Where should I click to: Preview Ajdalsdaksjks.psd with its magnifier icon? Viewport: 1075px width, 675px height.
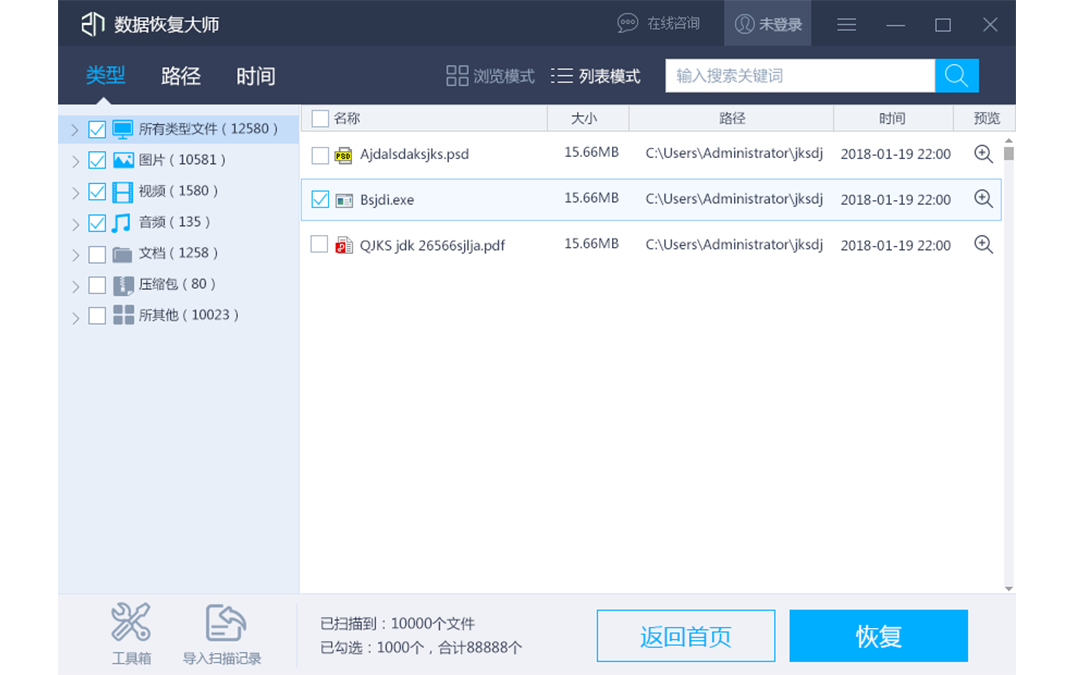click(x=982, y=155)
